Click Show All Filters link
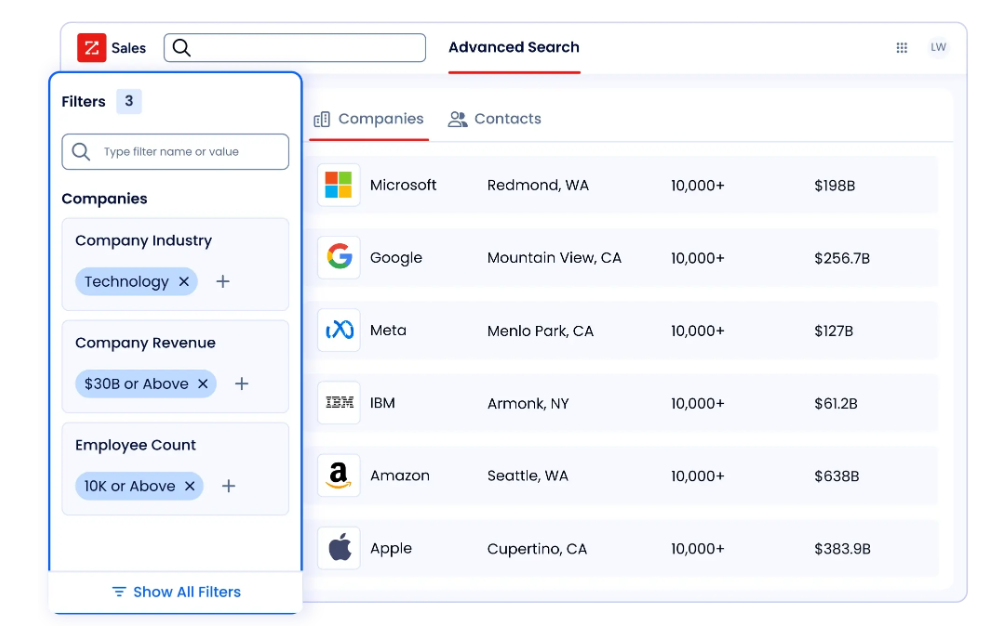1000x640 pixels. coord(177,592)
